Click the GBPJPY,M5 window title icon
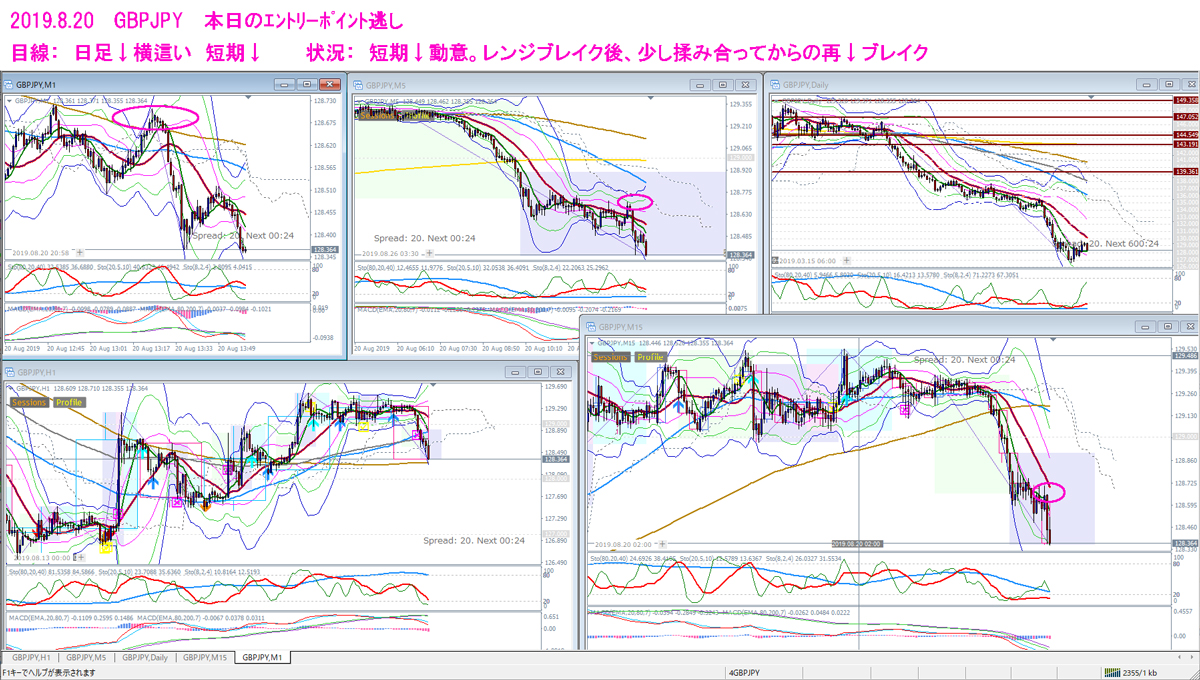Image resolution: width=1200 pixels, height=680 pixels. pos(358,85)
